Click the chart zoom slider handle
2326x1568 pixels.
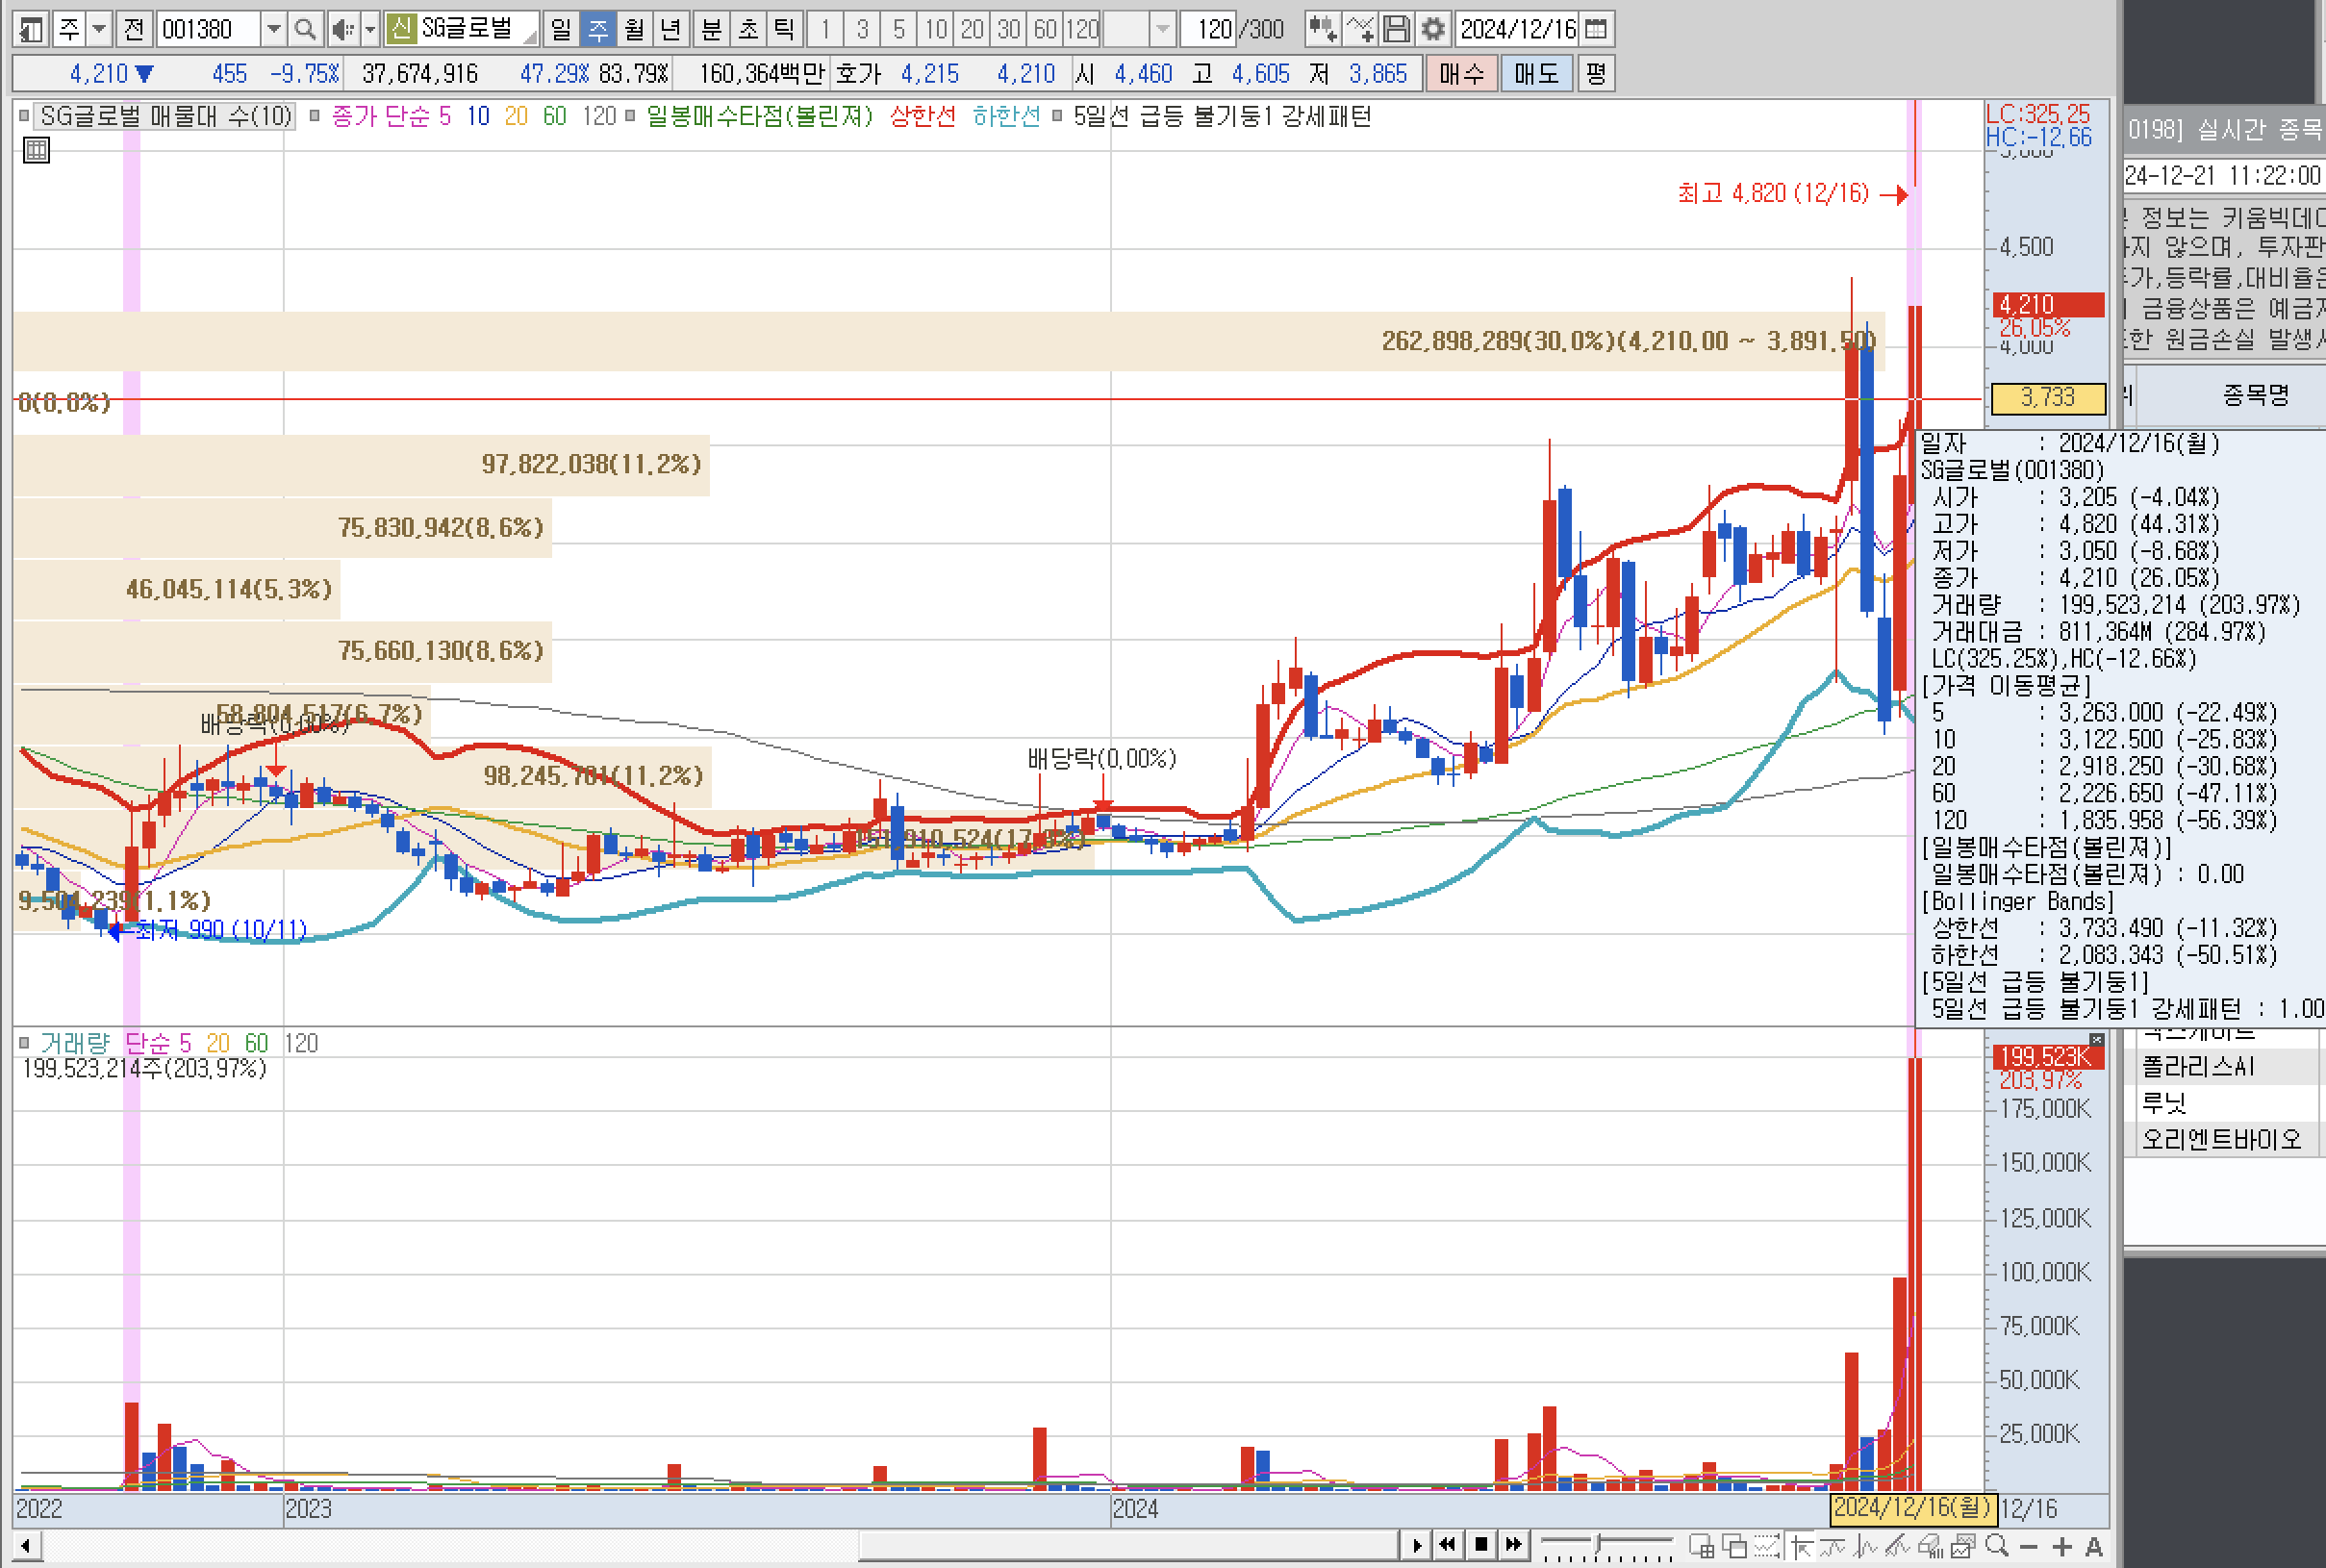tap(1597, 1544)
